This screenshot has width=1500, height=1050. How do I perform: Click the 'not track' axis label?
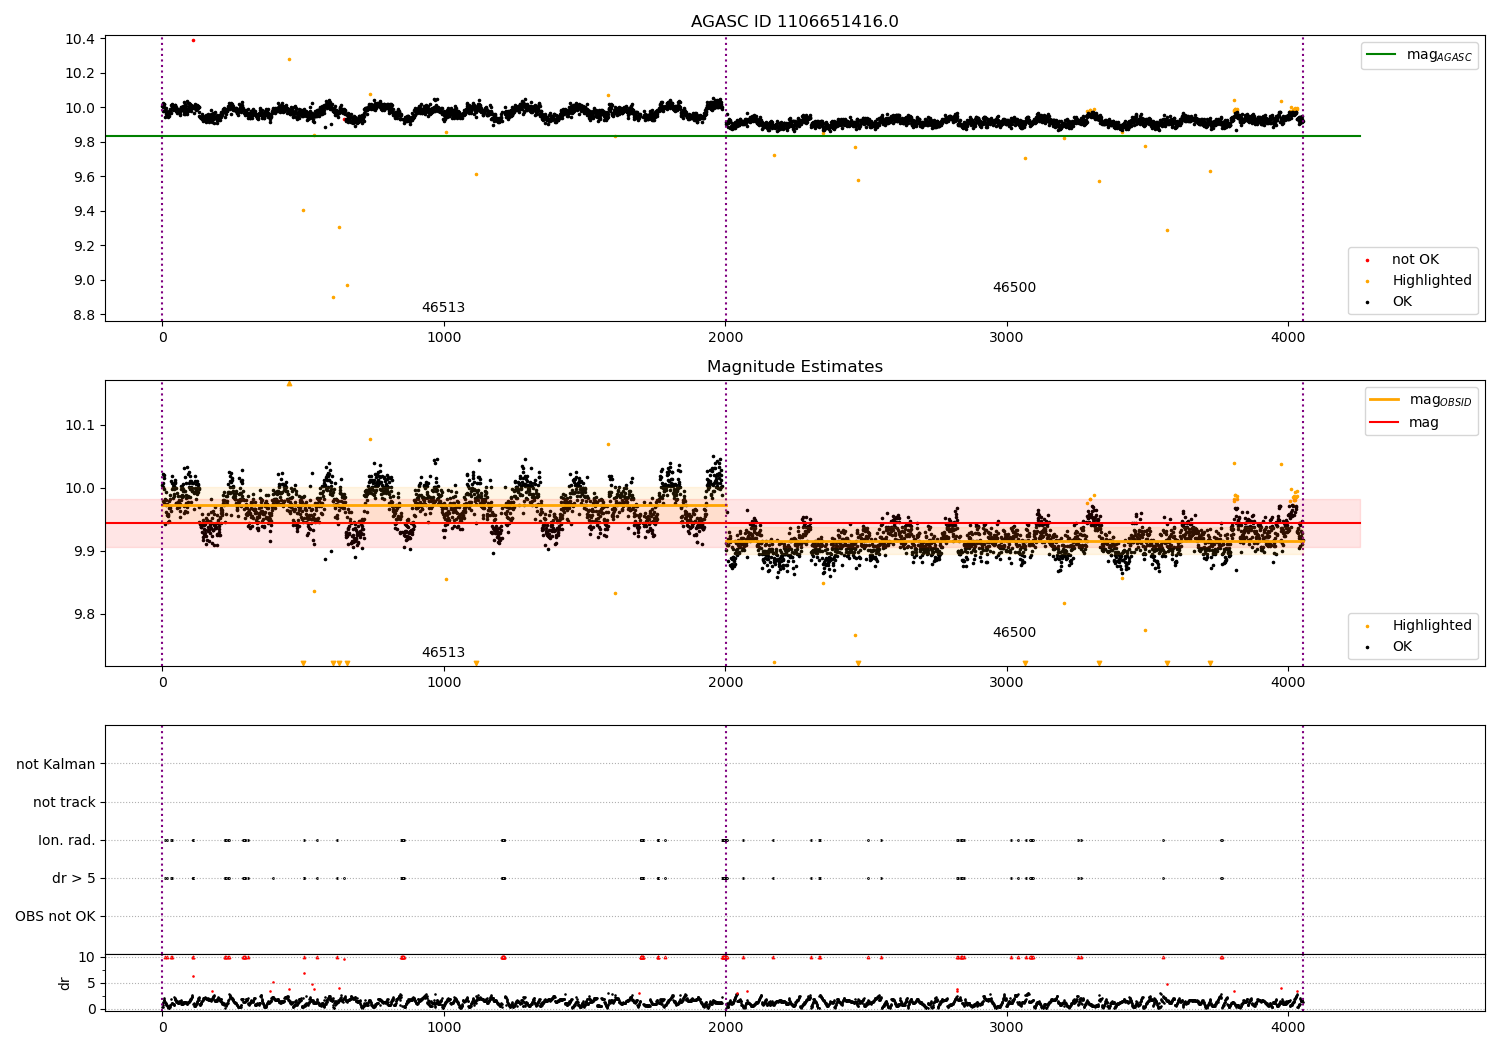[64, 802]
